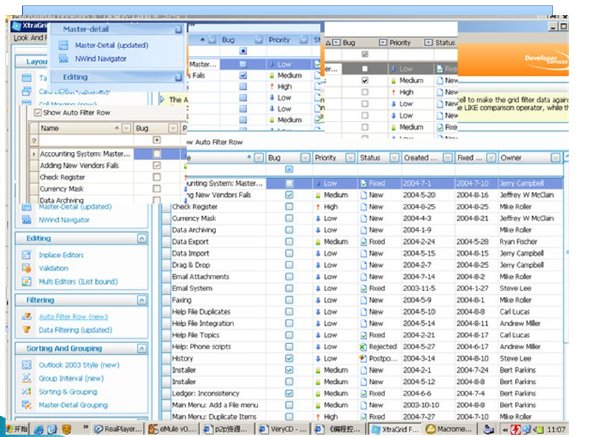Click the Auto Filter Row (new) icon
Screen dimensions: 600x437
(x=26, y=316)
